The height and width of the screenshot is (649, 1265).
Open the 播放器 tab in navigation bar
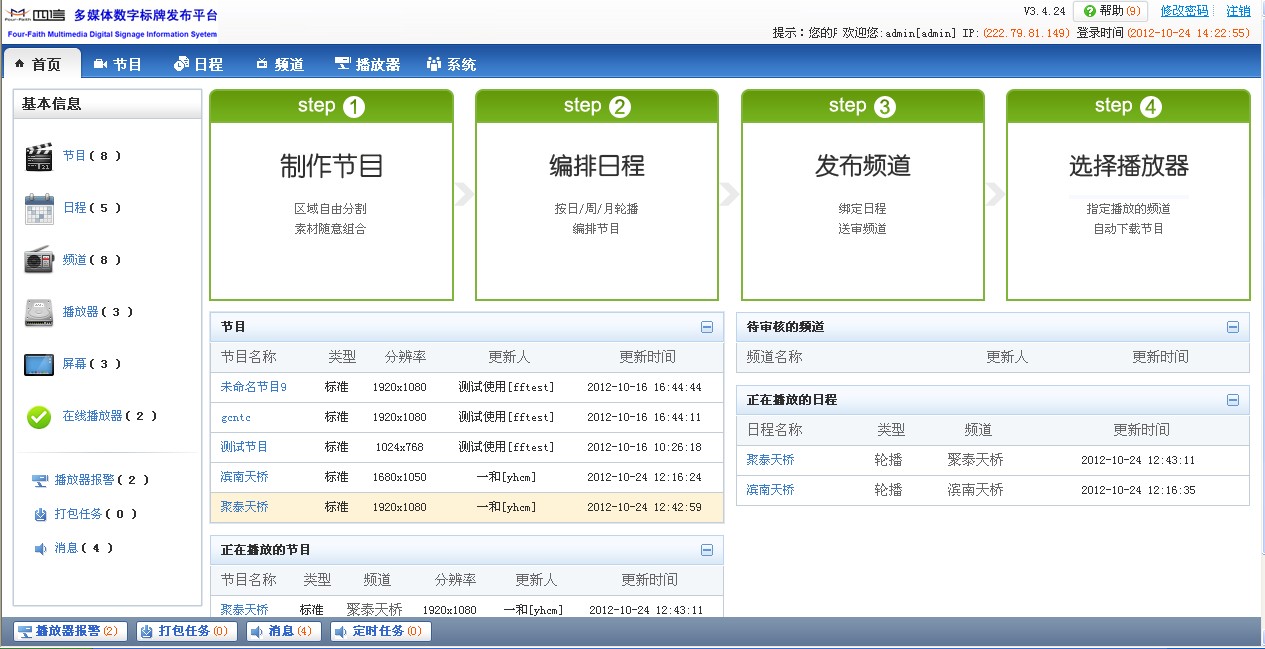[x=367, y=64]
